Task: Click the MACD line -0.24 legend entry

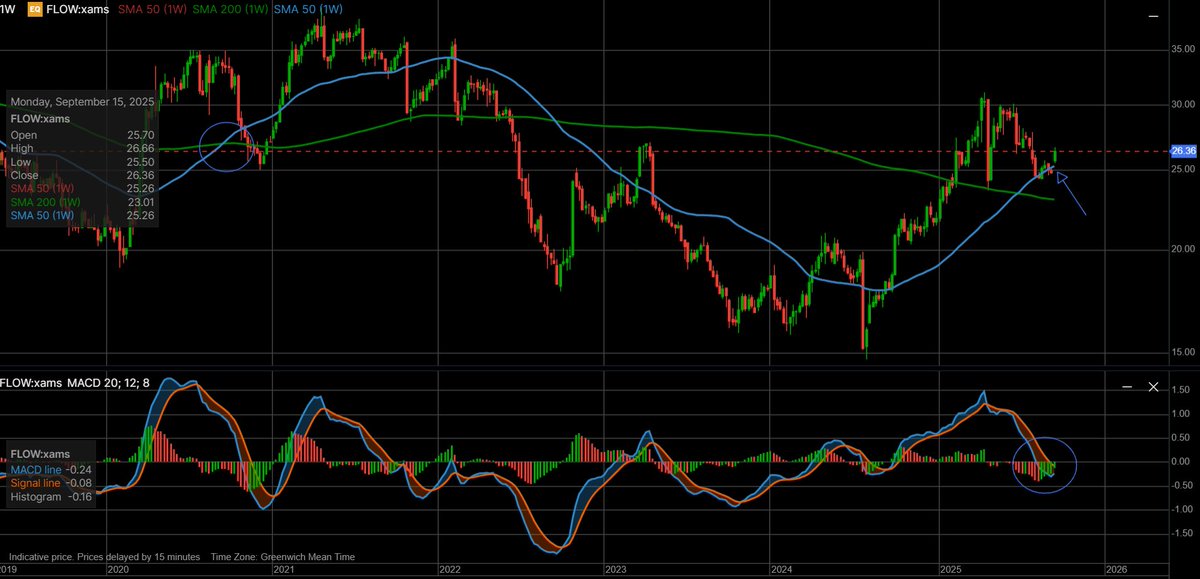Action: 51,469
